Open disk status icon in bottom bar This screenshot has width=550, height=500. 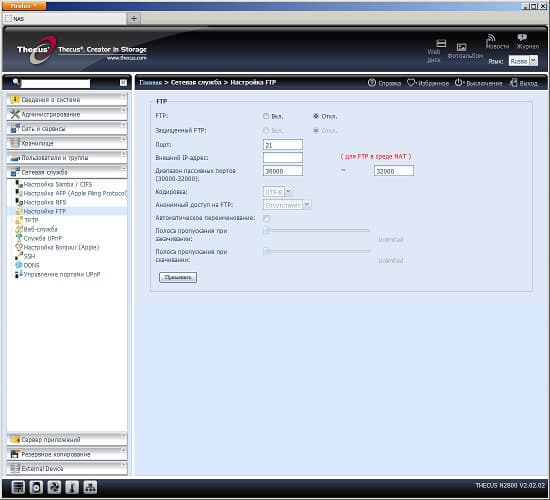(x=36, y=487)
